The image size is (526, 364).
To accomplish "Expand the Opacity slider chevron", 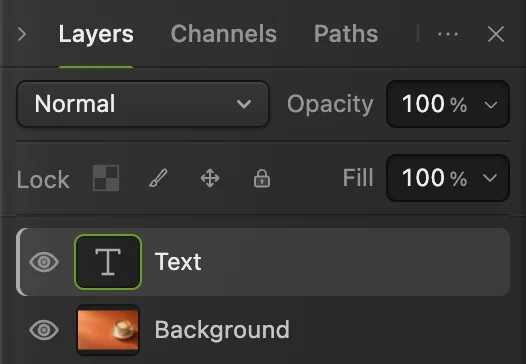I will click(491, 105).
